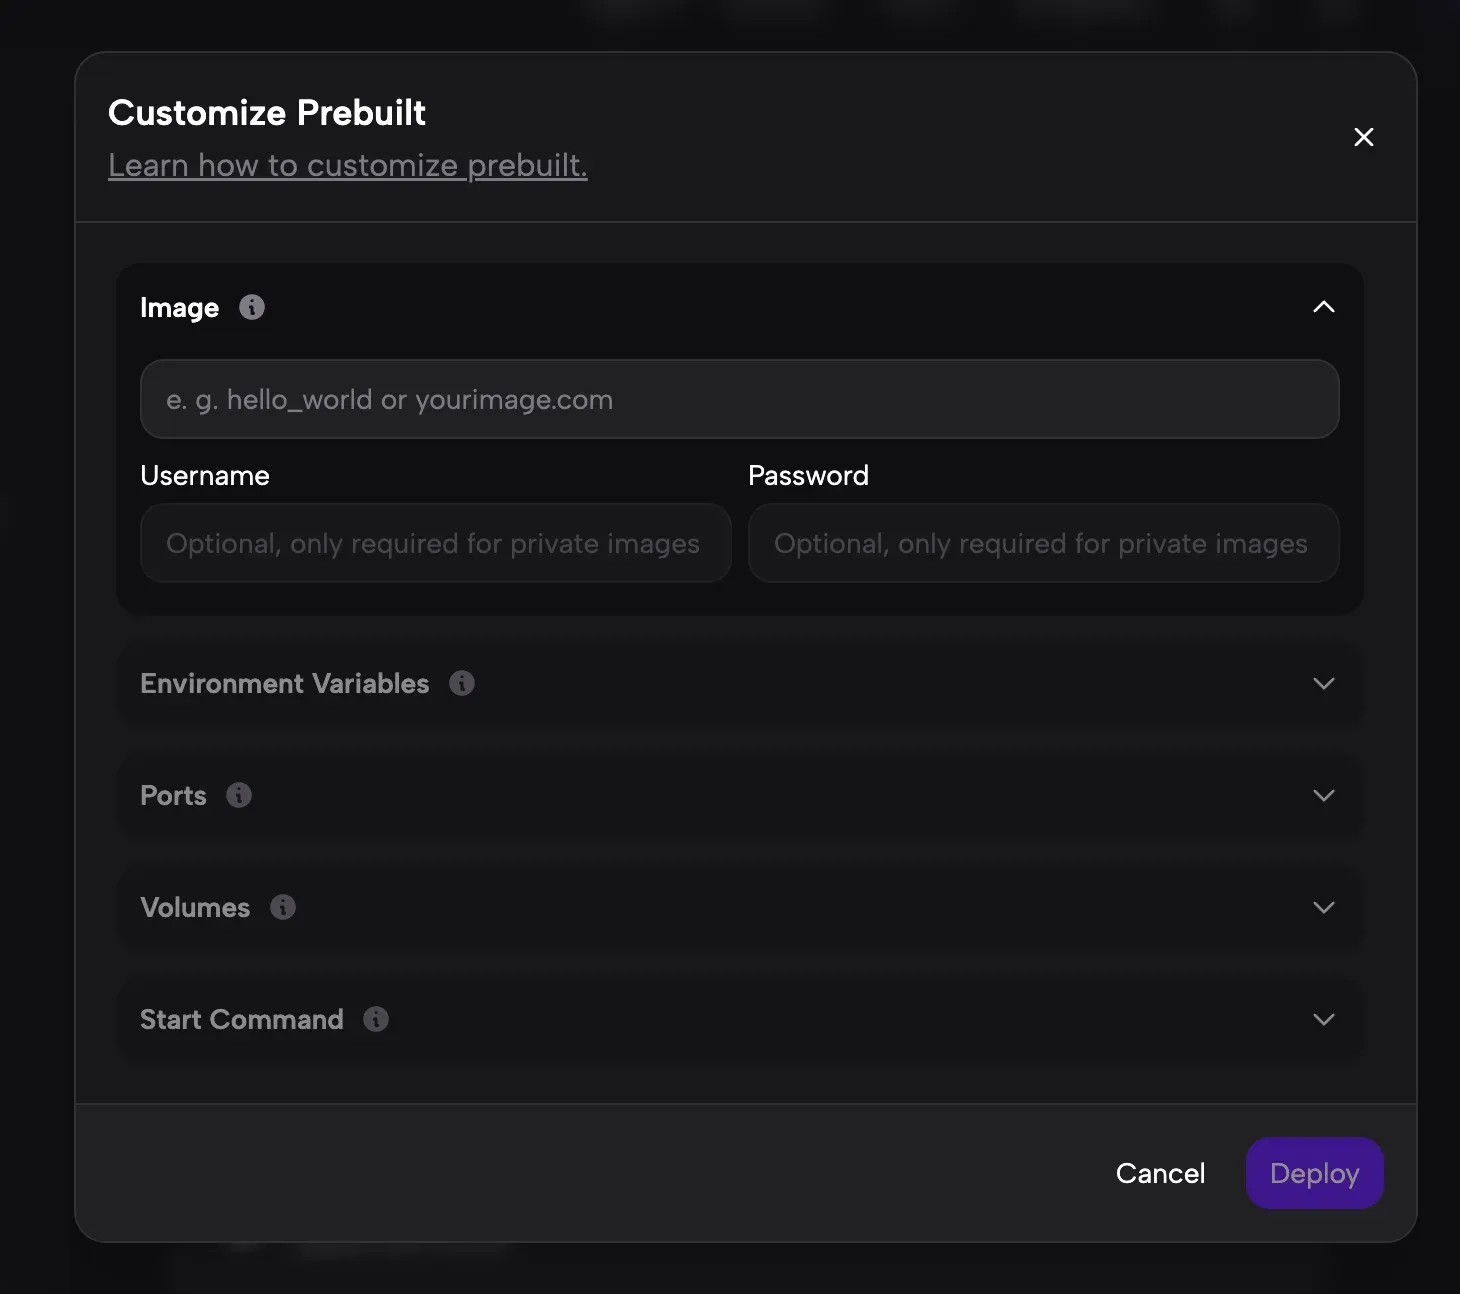
Task: Focus the image name input field
Action: pos(740,399)
